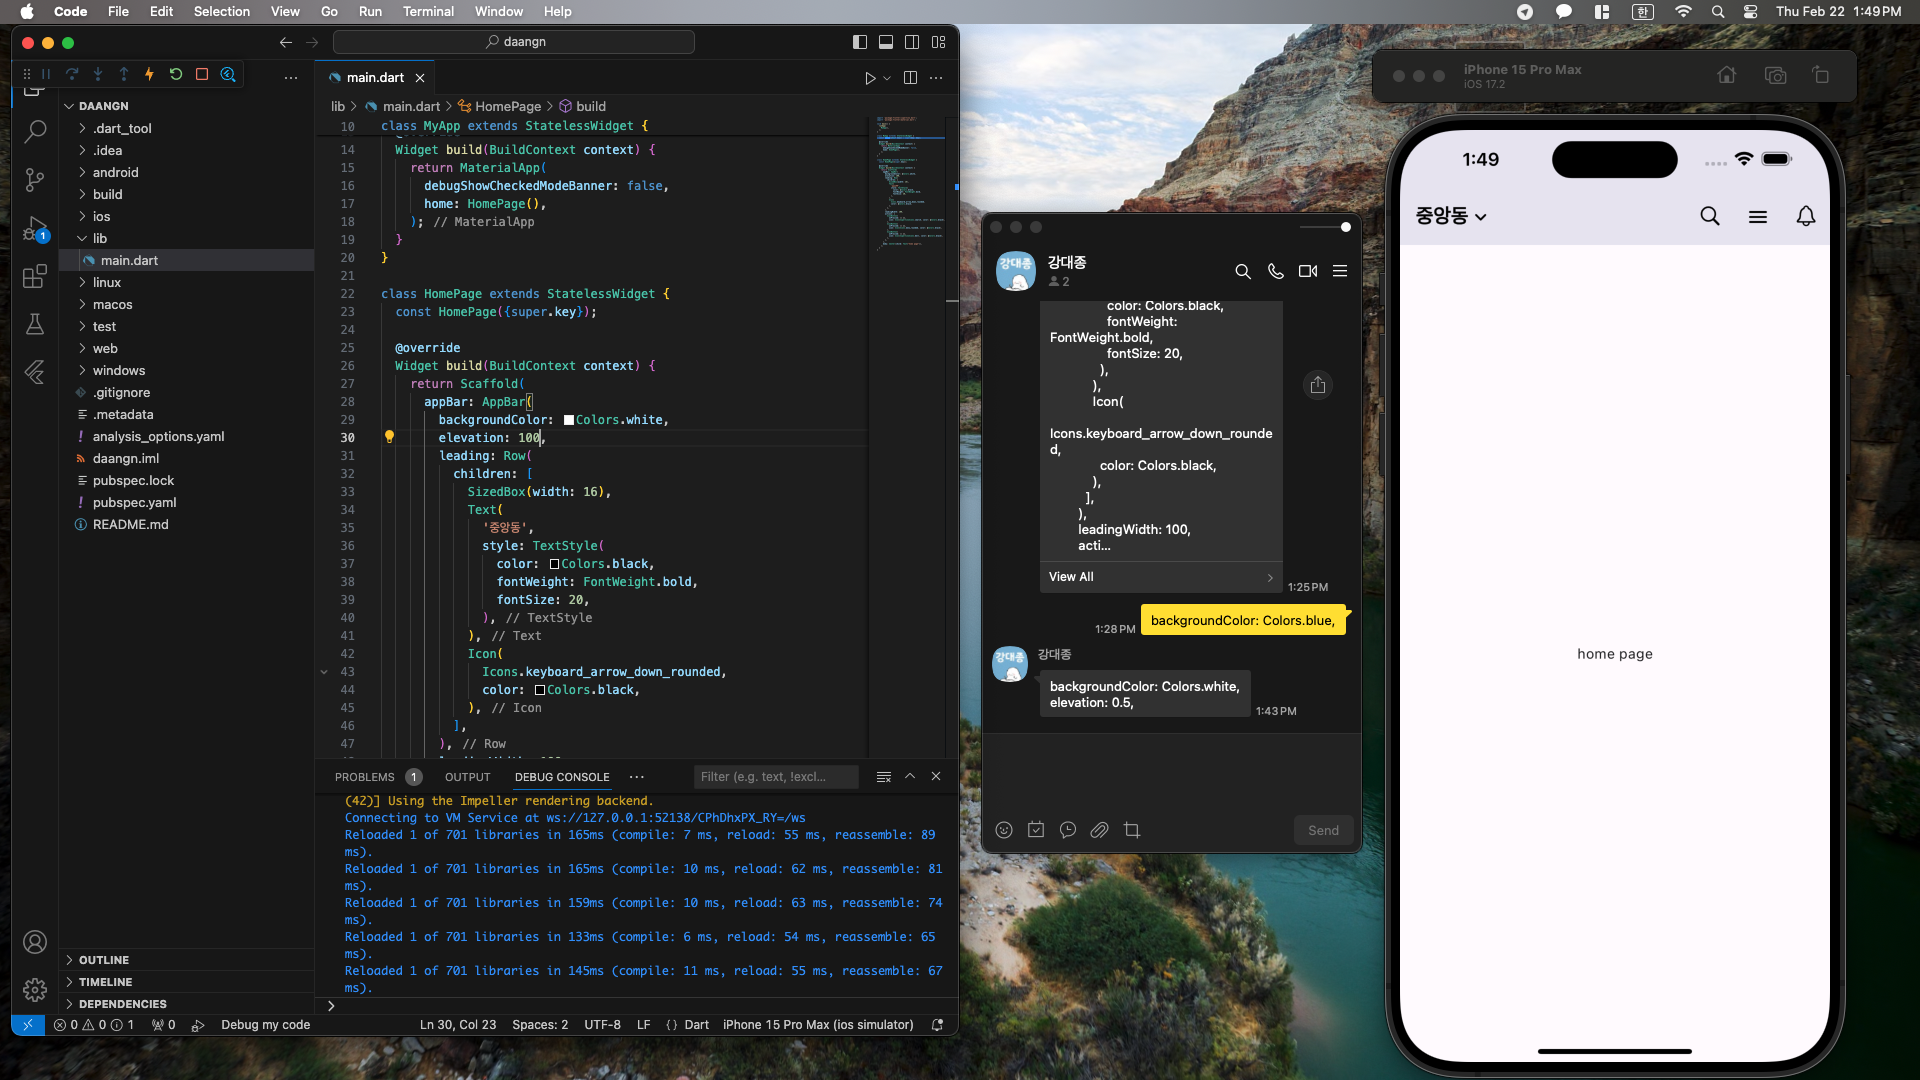This screenshot has height=1080, width=1920.
Task: Click the Run code play icon in editor
Action: click(x=870, y=78)
